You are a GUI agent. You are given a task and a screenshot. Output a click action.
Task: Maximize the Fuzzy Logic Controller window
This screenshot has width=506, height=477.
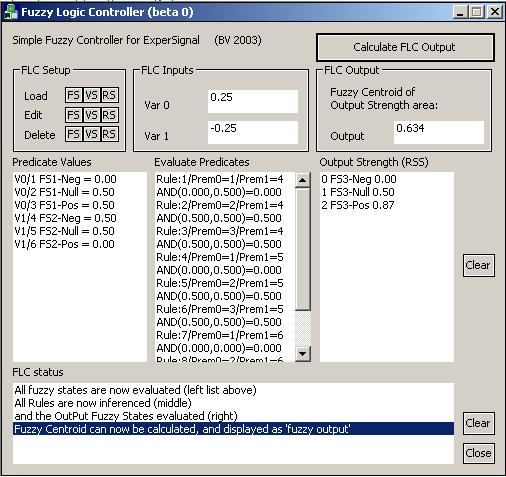(477, 12)
